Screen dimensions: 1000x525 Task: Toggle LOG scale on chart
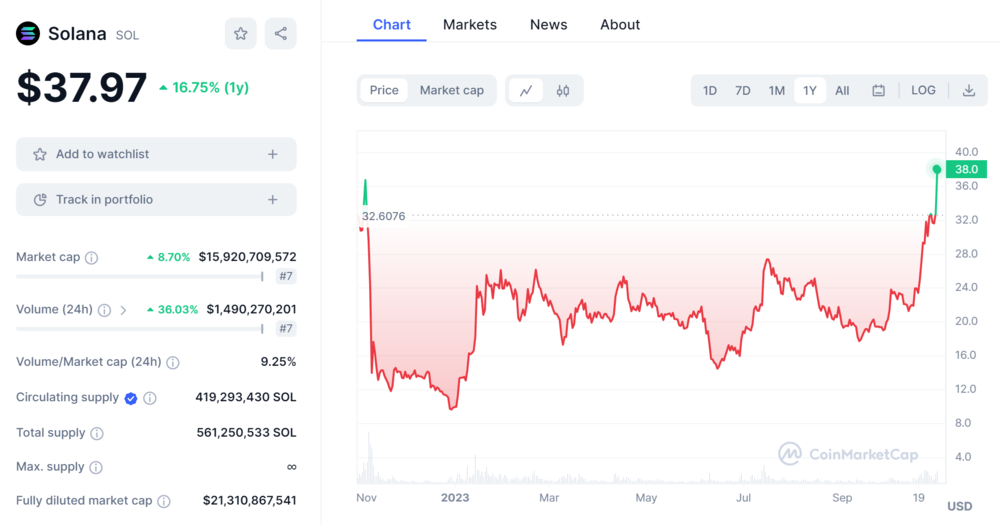pos(923,90)
